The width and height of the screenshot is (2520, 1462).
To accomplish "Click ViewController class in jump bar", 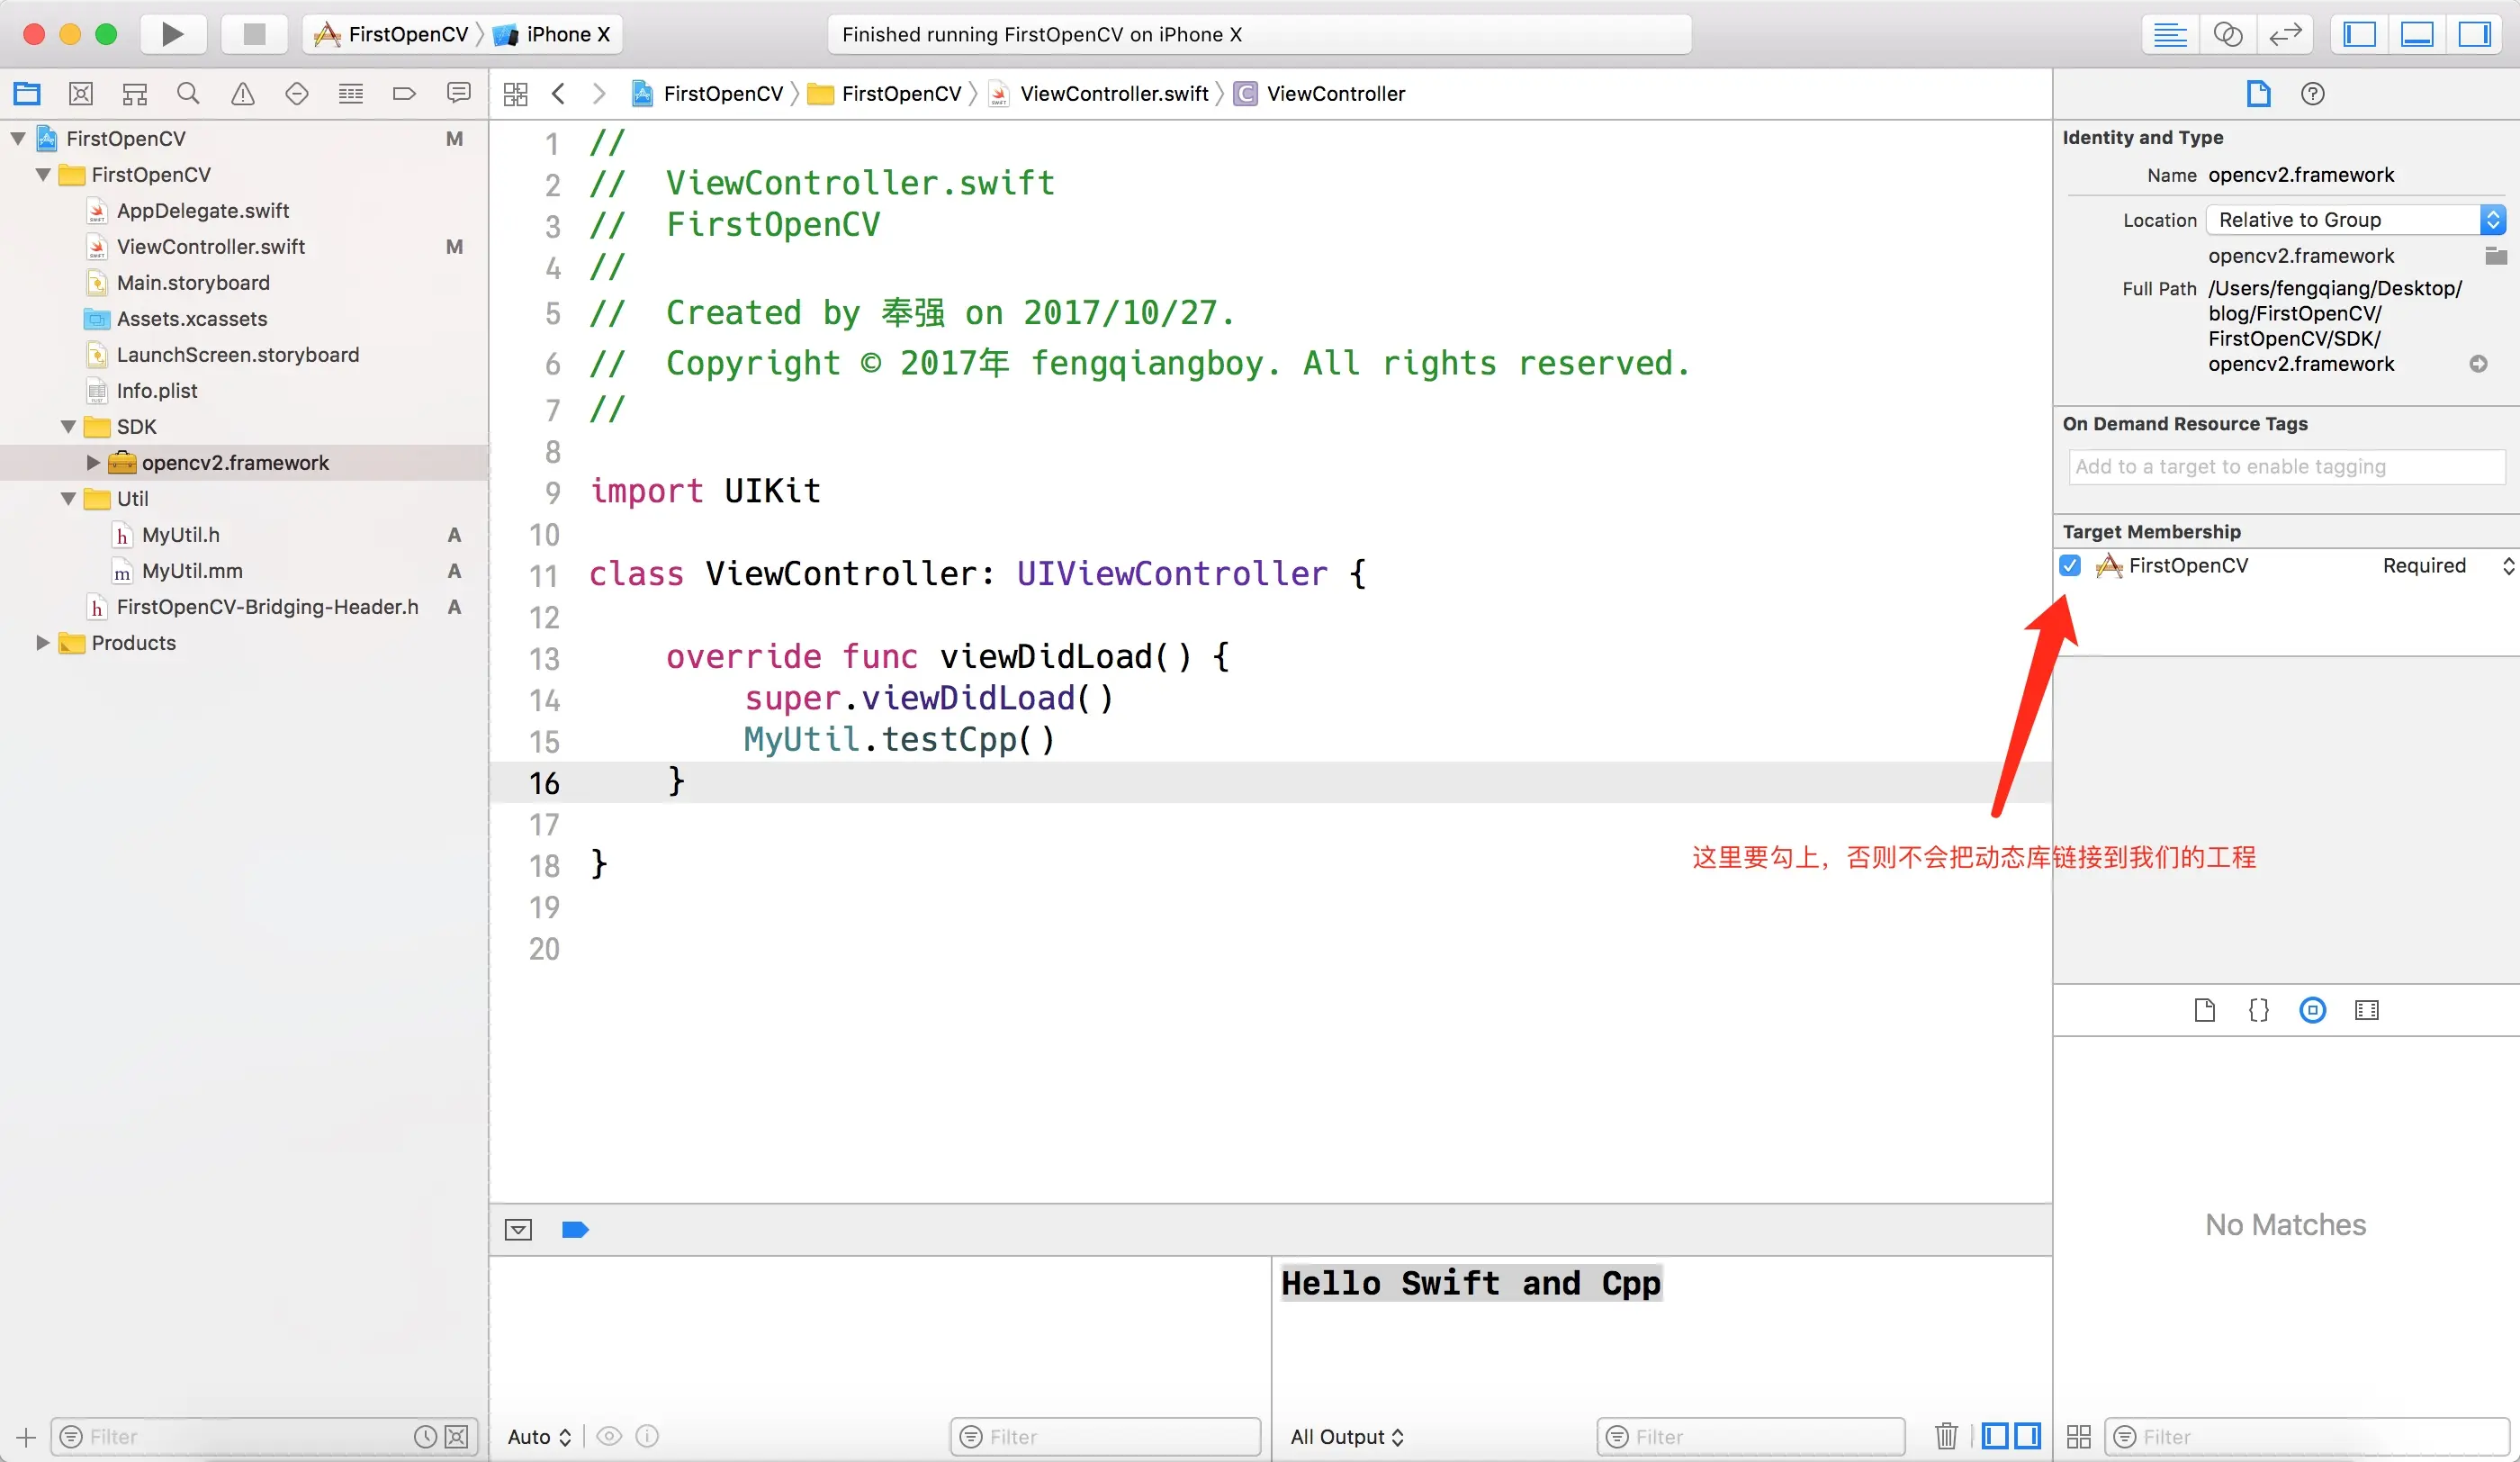I will click(x=1320, y=94).
